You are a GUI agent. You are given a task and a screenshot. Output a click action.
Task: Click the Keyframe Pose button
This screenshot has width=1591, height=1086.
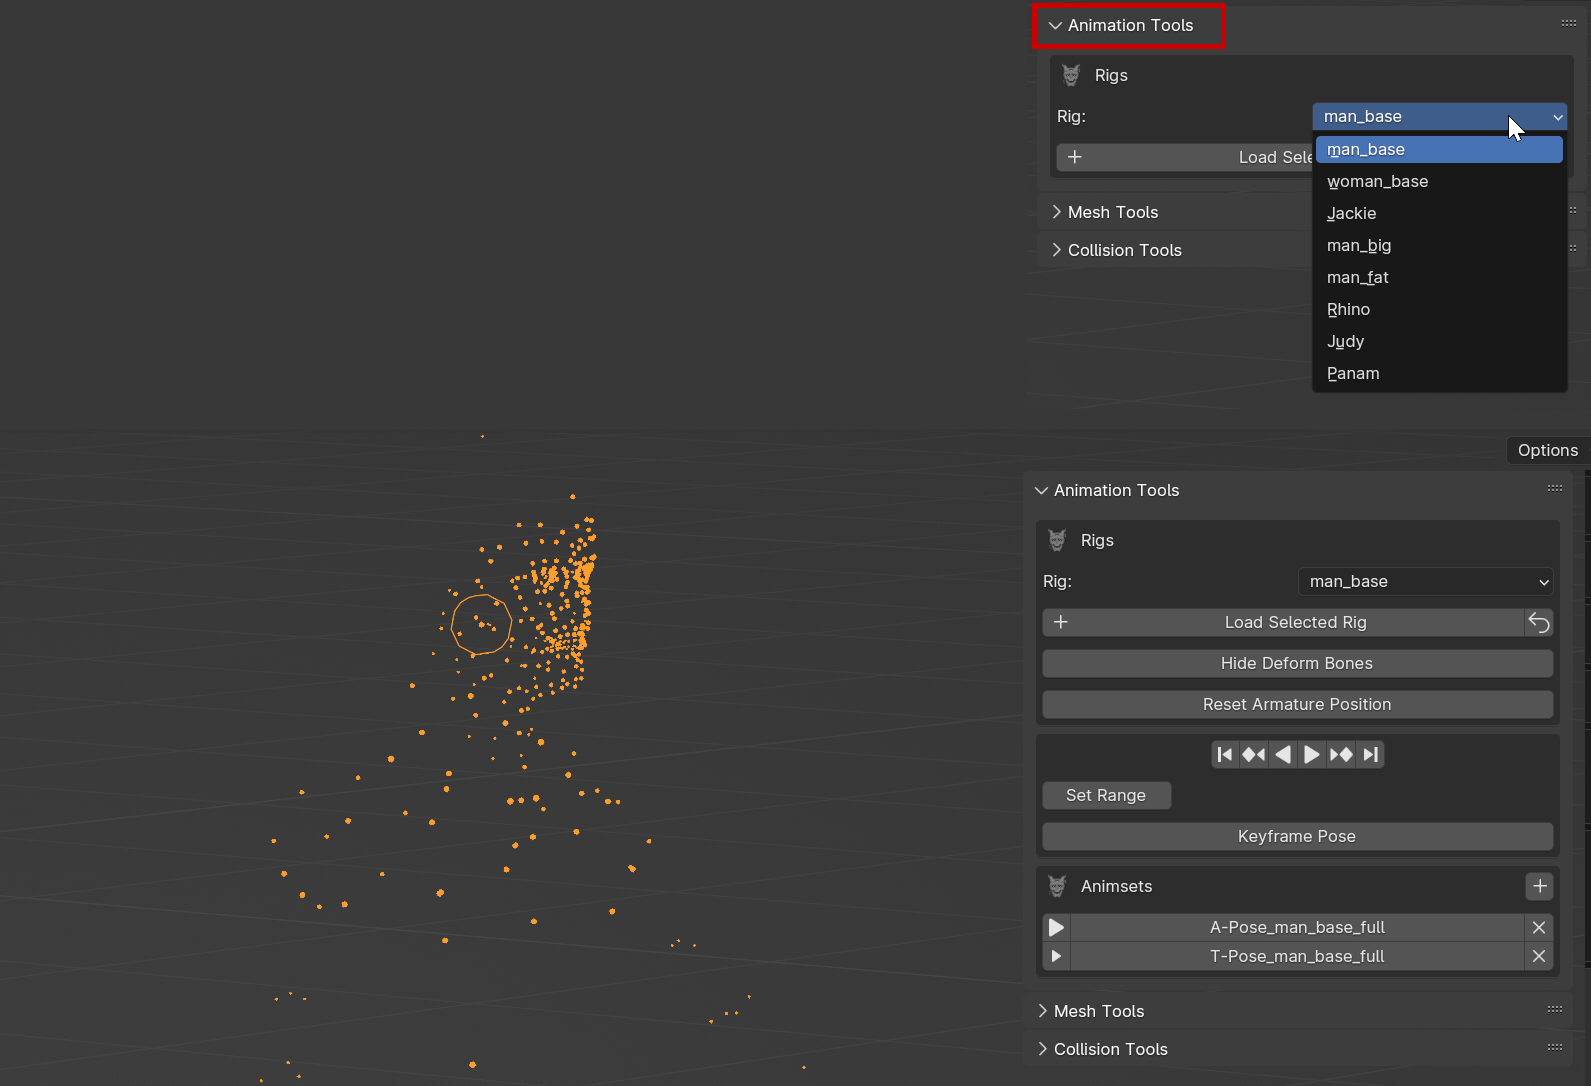coord(1297,837)
